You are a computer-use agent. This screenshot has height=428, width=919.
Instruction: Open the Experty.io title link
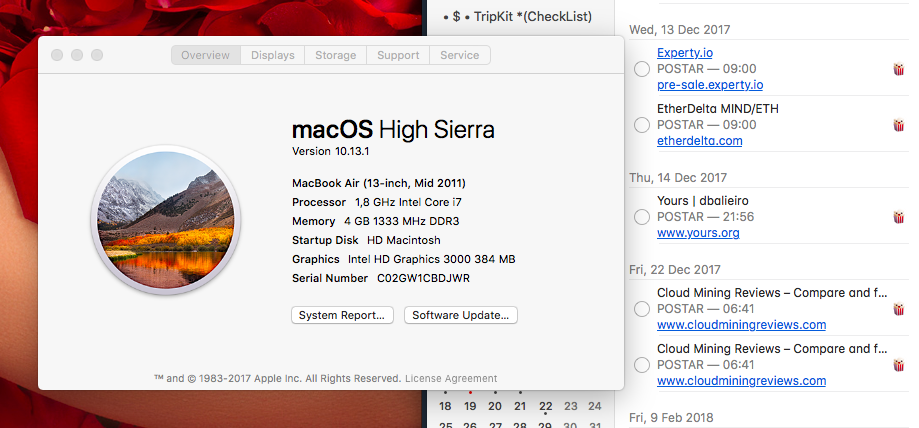pos(685,53)
